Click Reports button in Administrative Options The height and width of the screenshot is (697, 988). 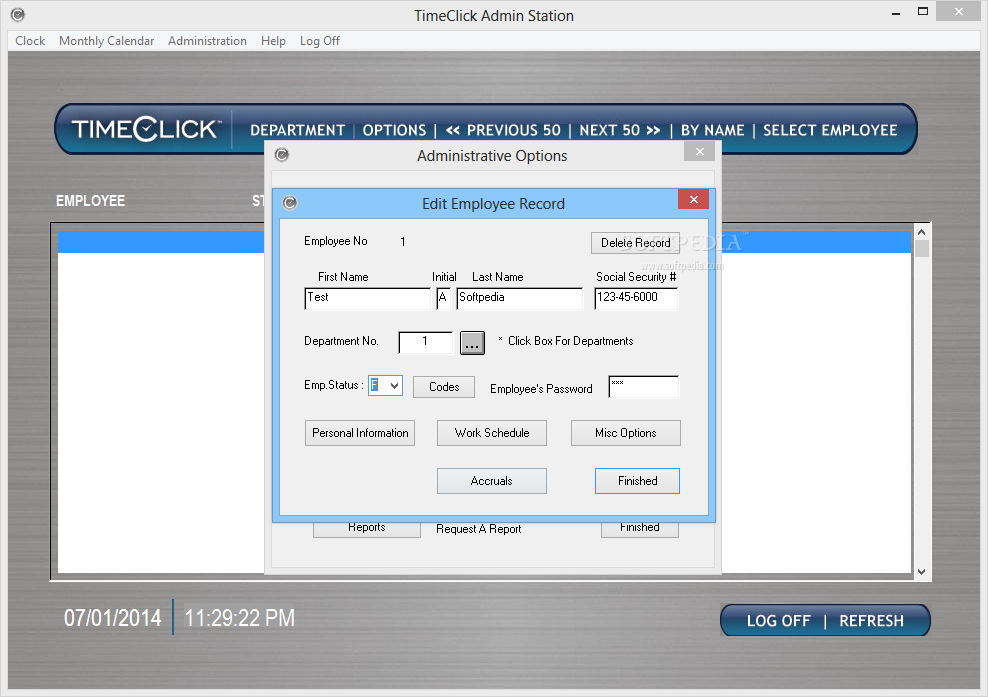coord(367,529)
